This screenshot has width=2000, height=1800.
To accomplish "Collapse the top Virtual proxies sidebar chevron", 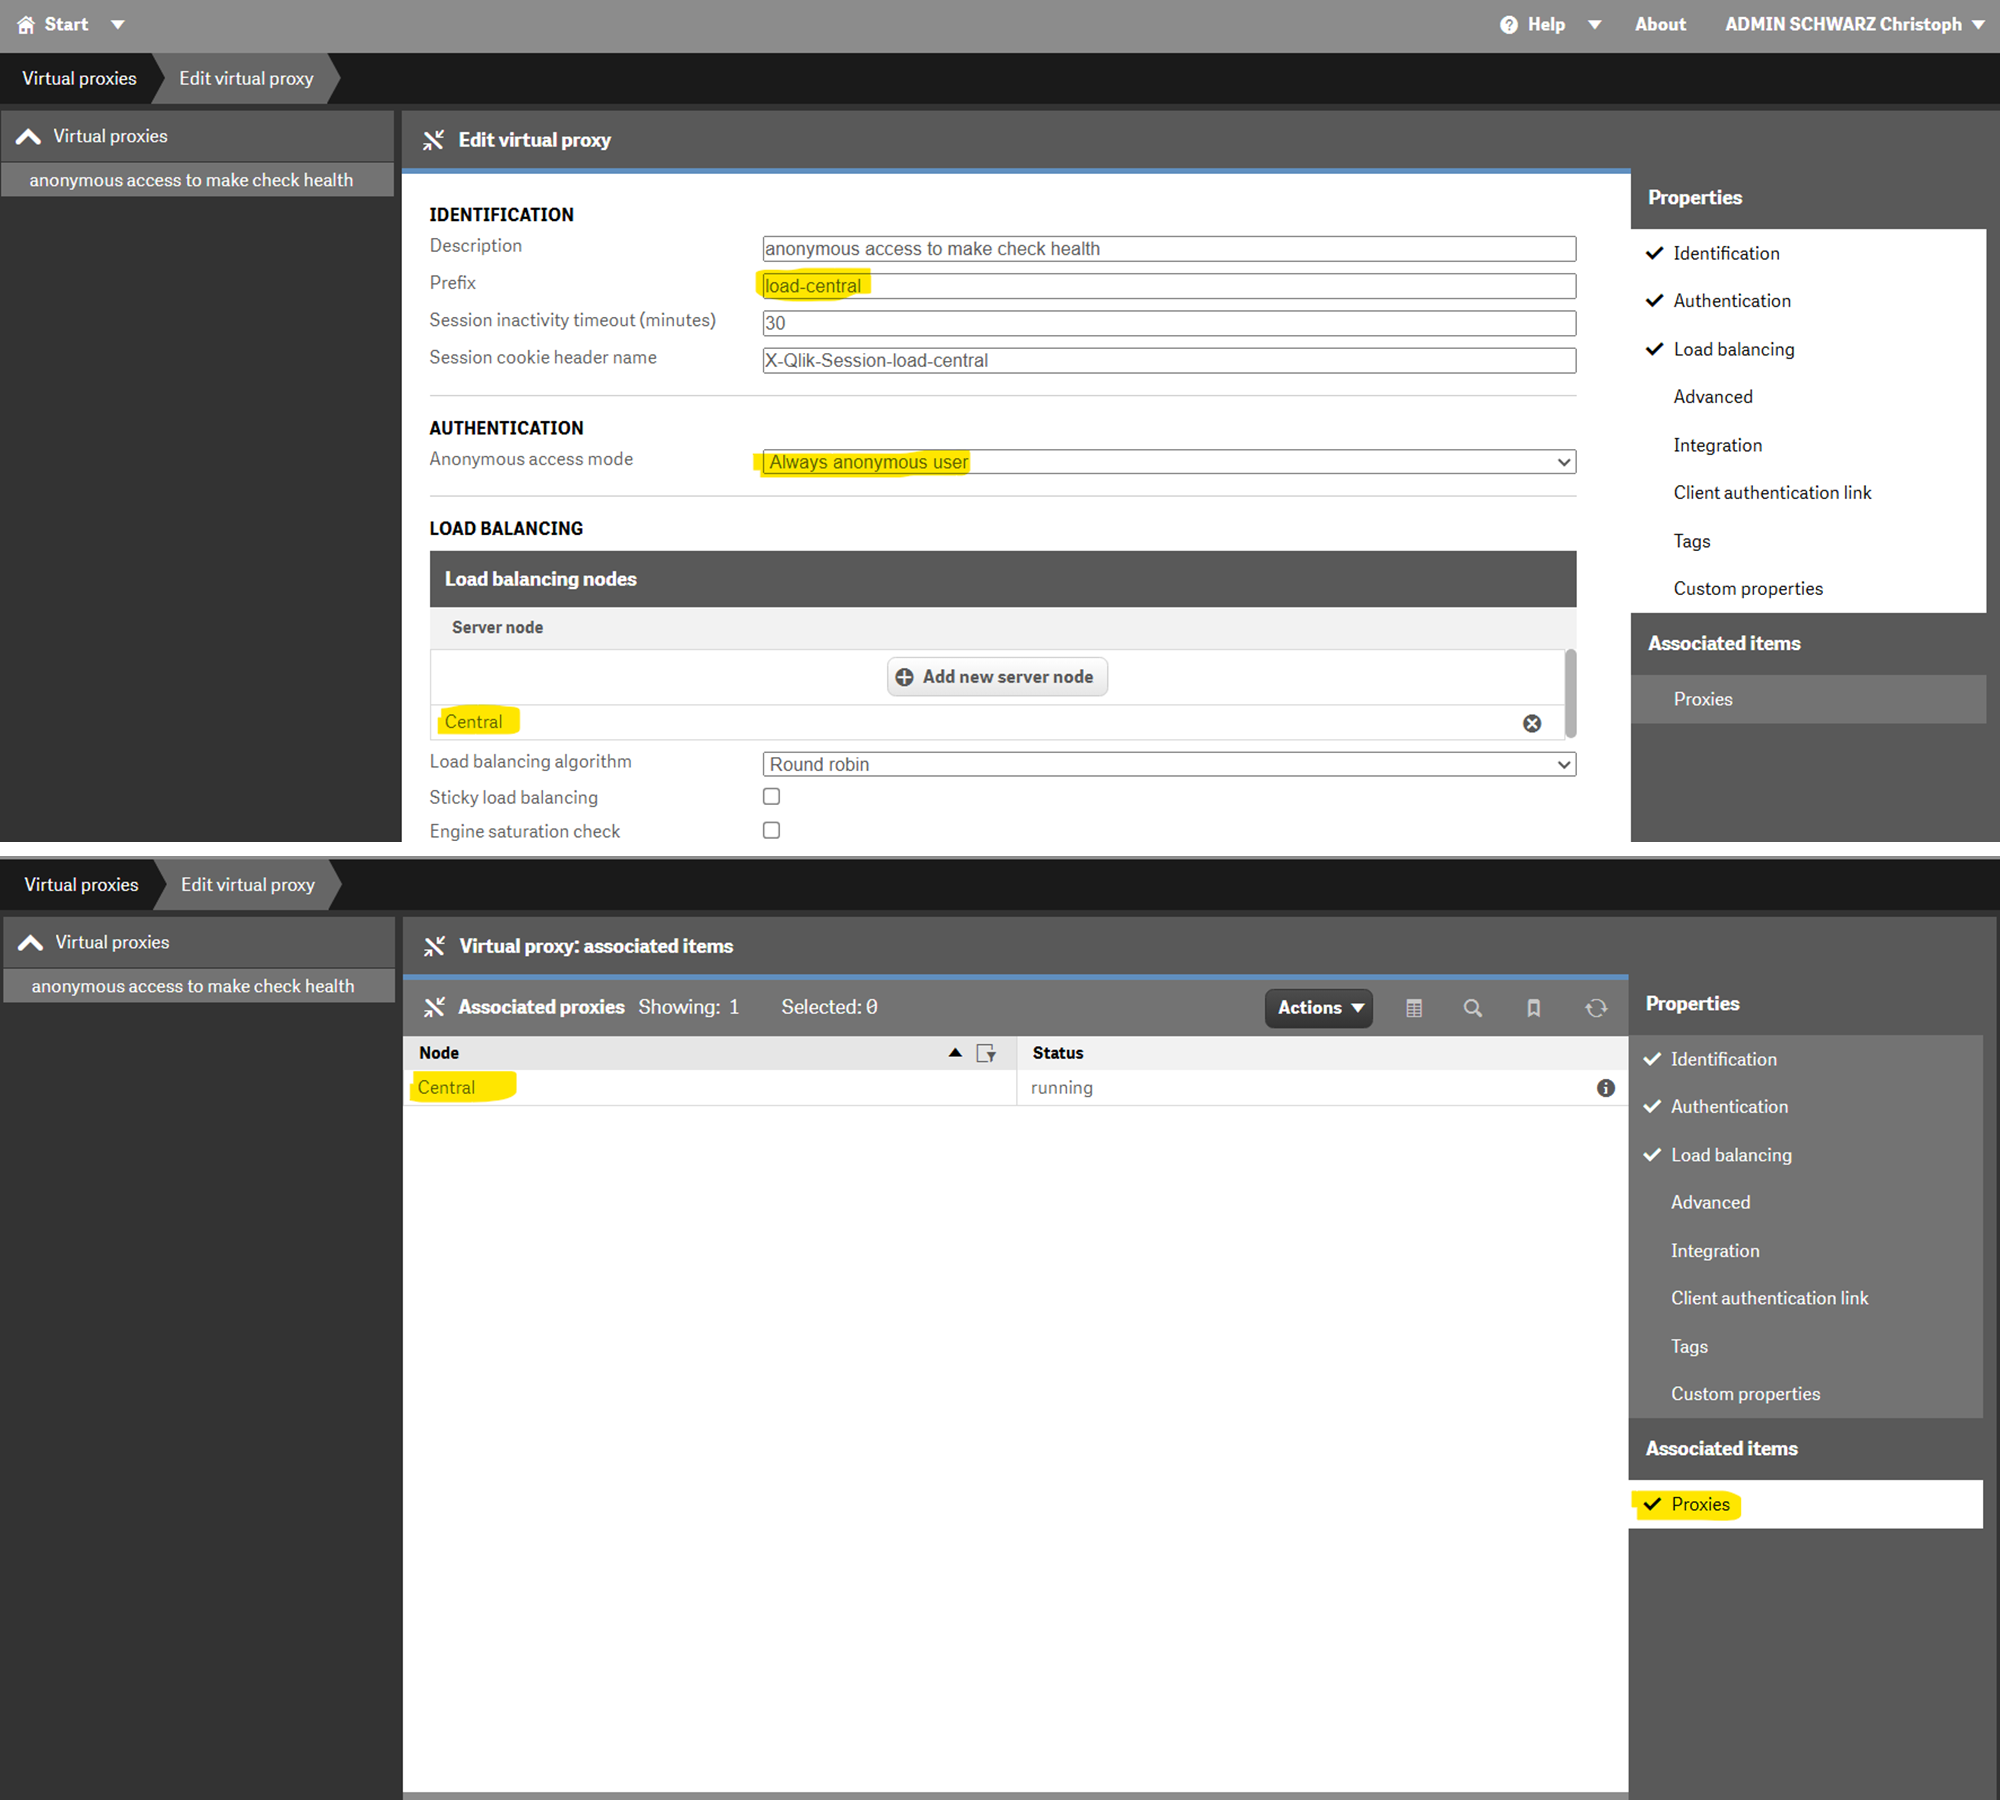I will point(29,137).
